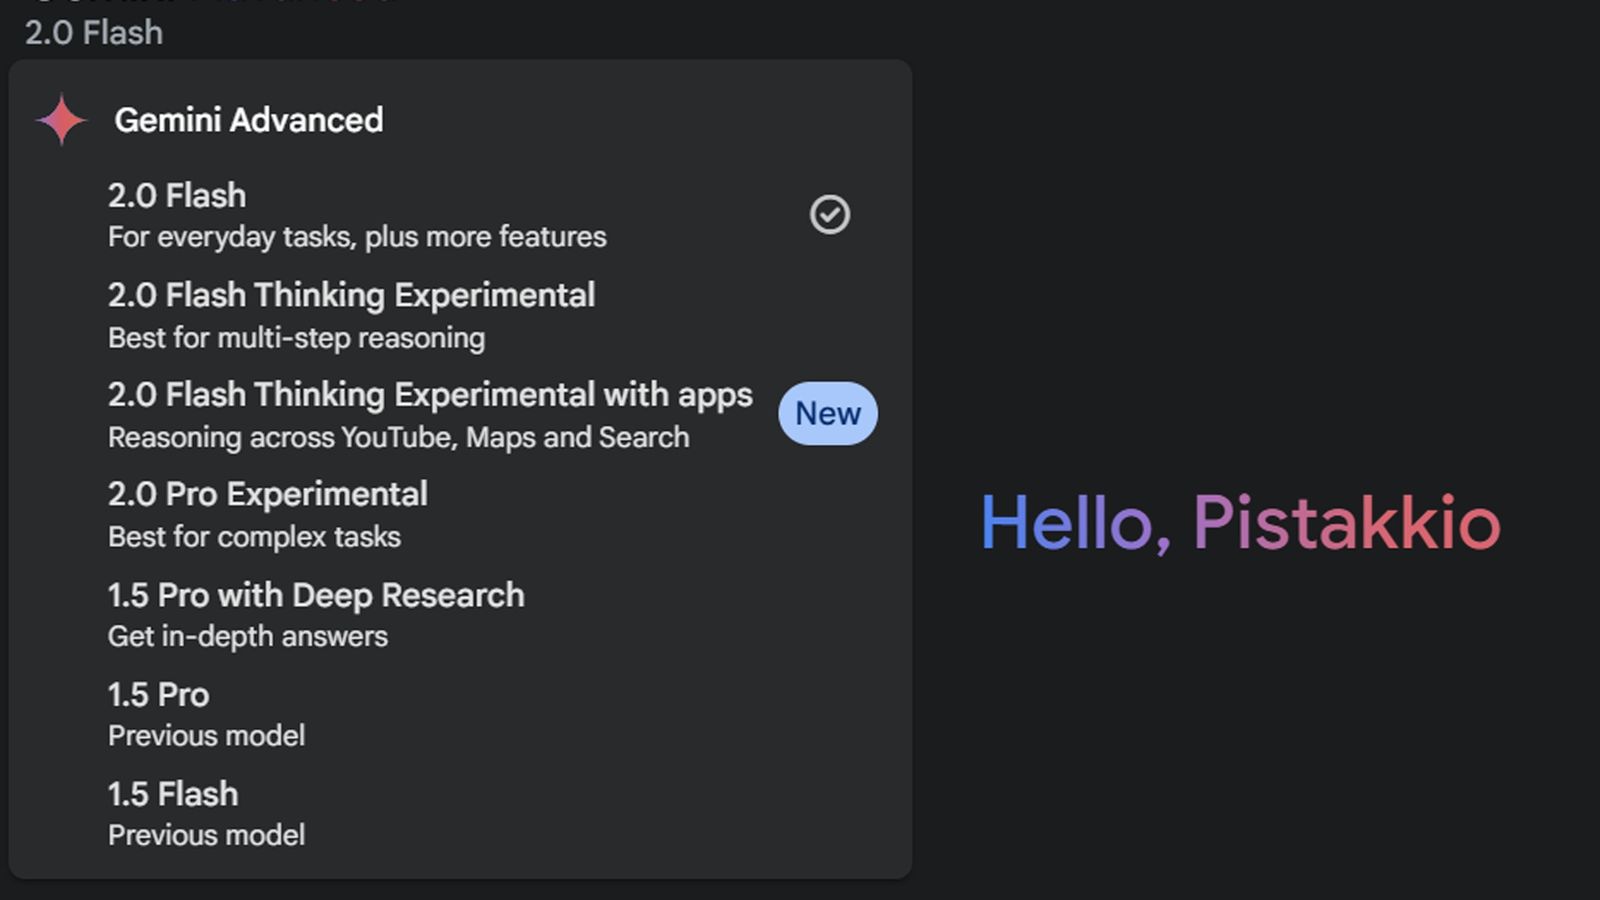Viewport: 1600px width, 900px height.
Task: Choose 2.0 Flash Thinking Experimental model
Action: click(460, 315)
